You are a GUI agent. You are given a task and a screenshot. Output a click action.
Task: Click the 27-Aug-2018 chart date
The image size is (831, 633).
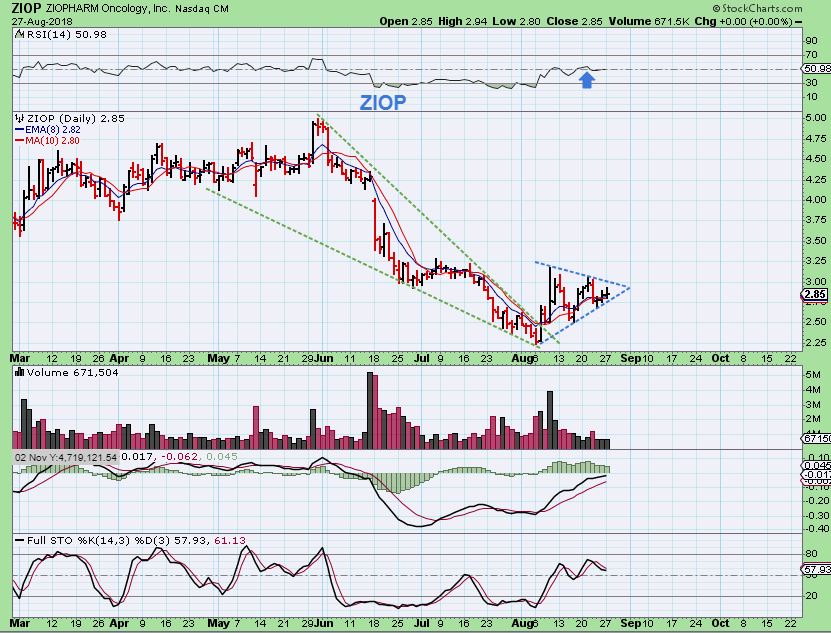(42, 22)
